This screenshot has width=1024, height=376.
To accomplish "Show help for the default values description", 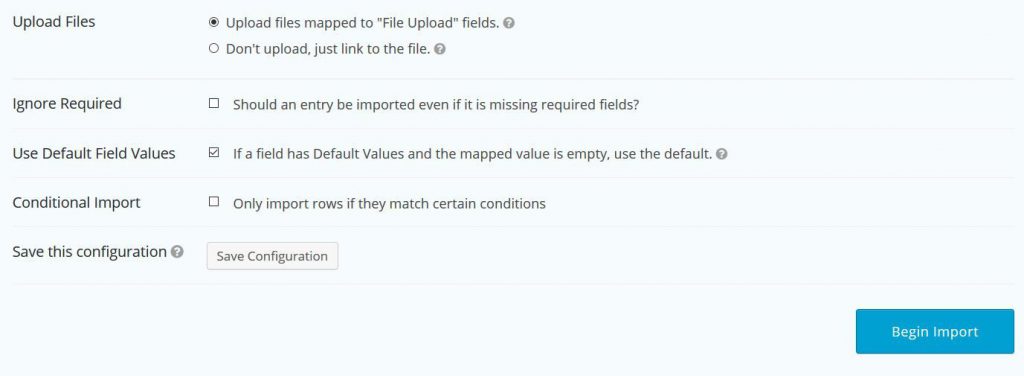I will (722, 154).
